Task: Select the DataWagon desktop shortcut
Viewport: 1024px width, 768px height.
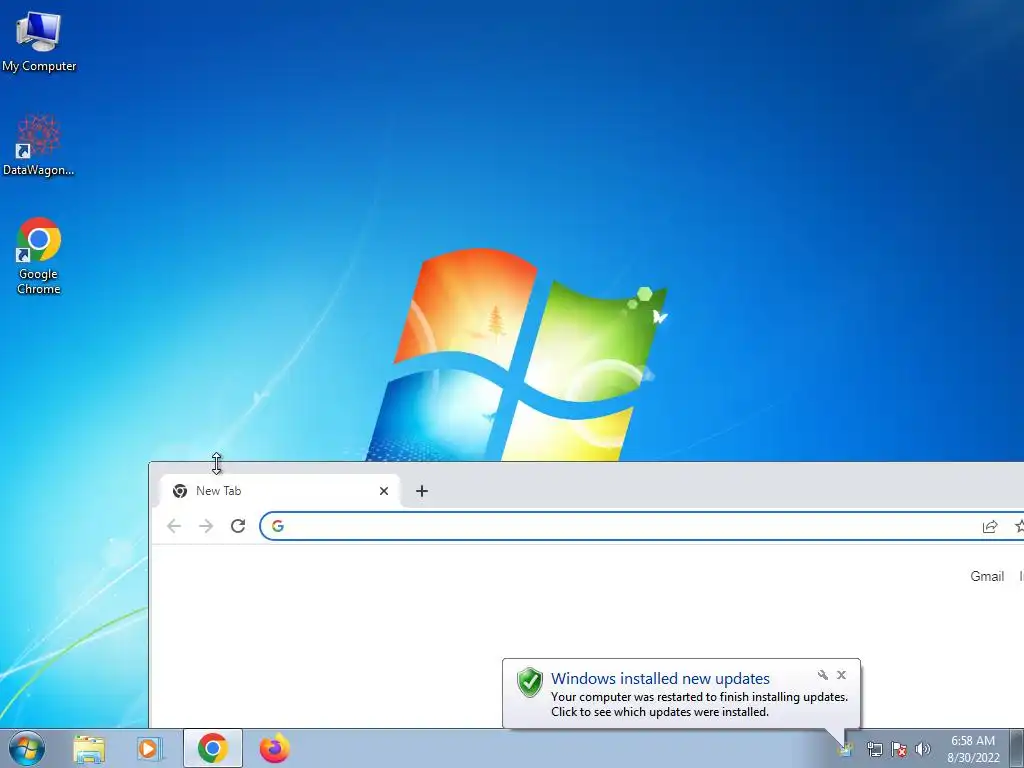Action: coord(39,145)
